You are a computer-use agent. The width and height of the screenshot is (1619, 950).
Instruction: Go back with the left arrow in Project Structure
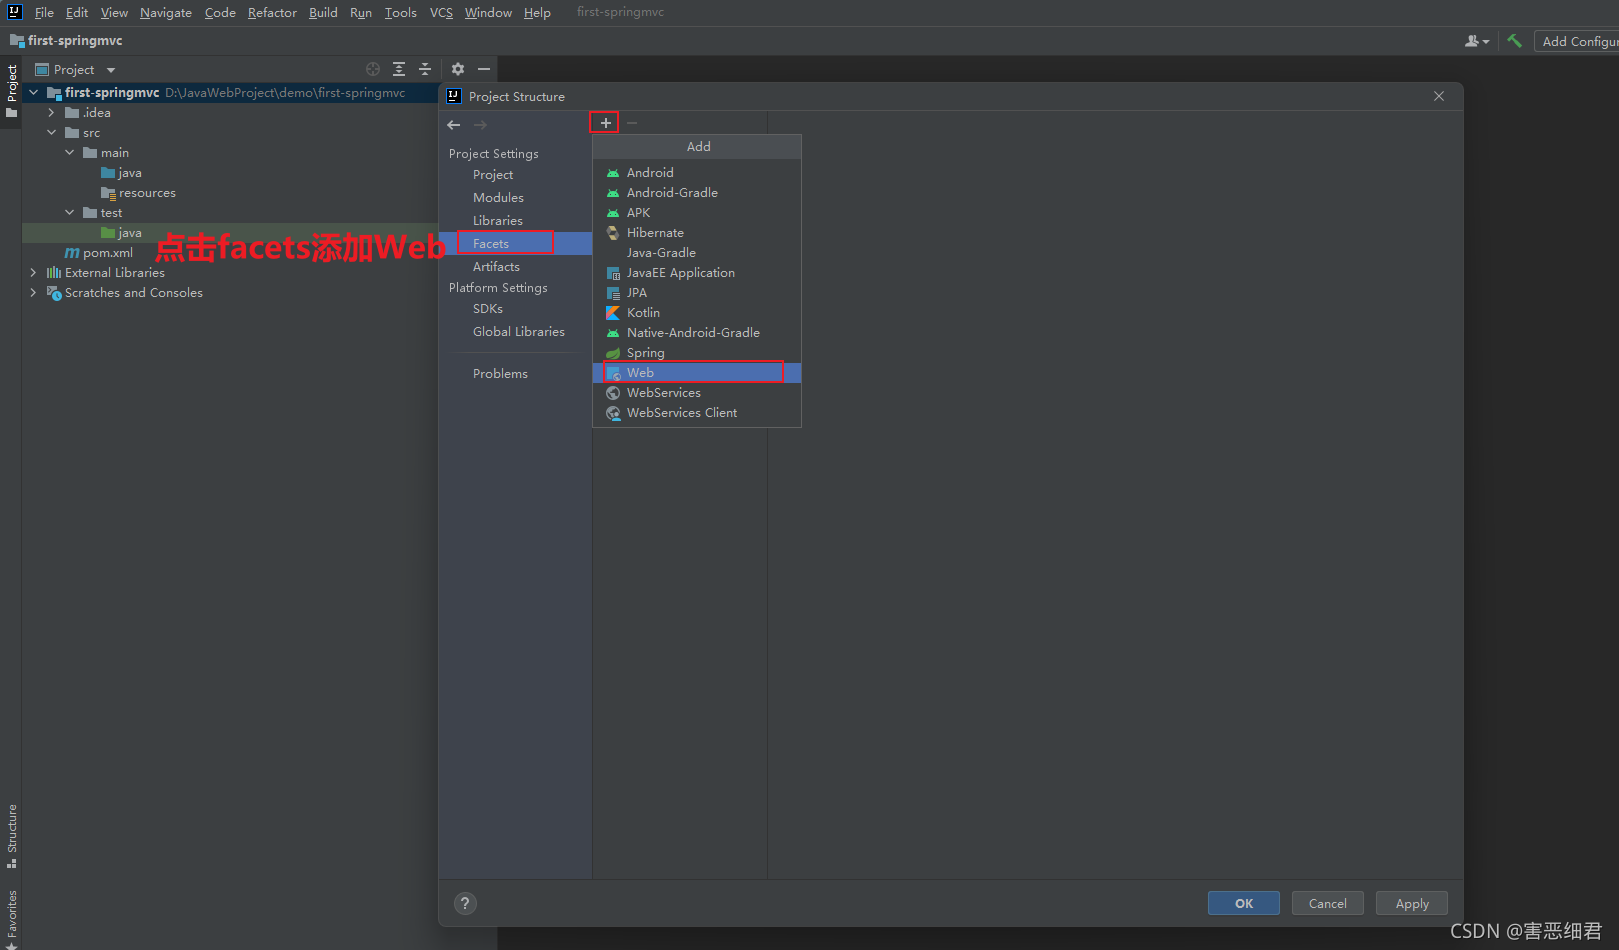454,125
